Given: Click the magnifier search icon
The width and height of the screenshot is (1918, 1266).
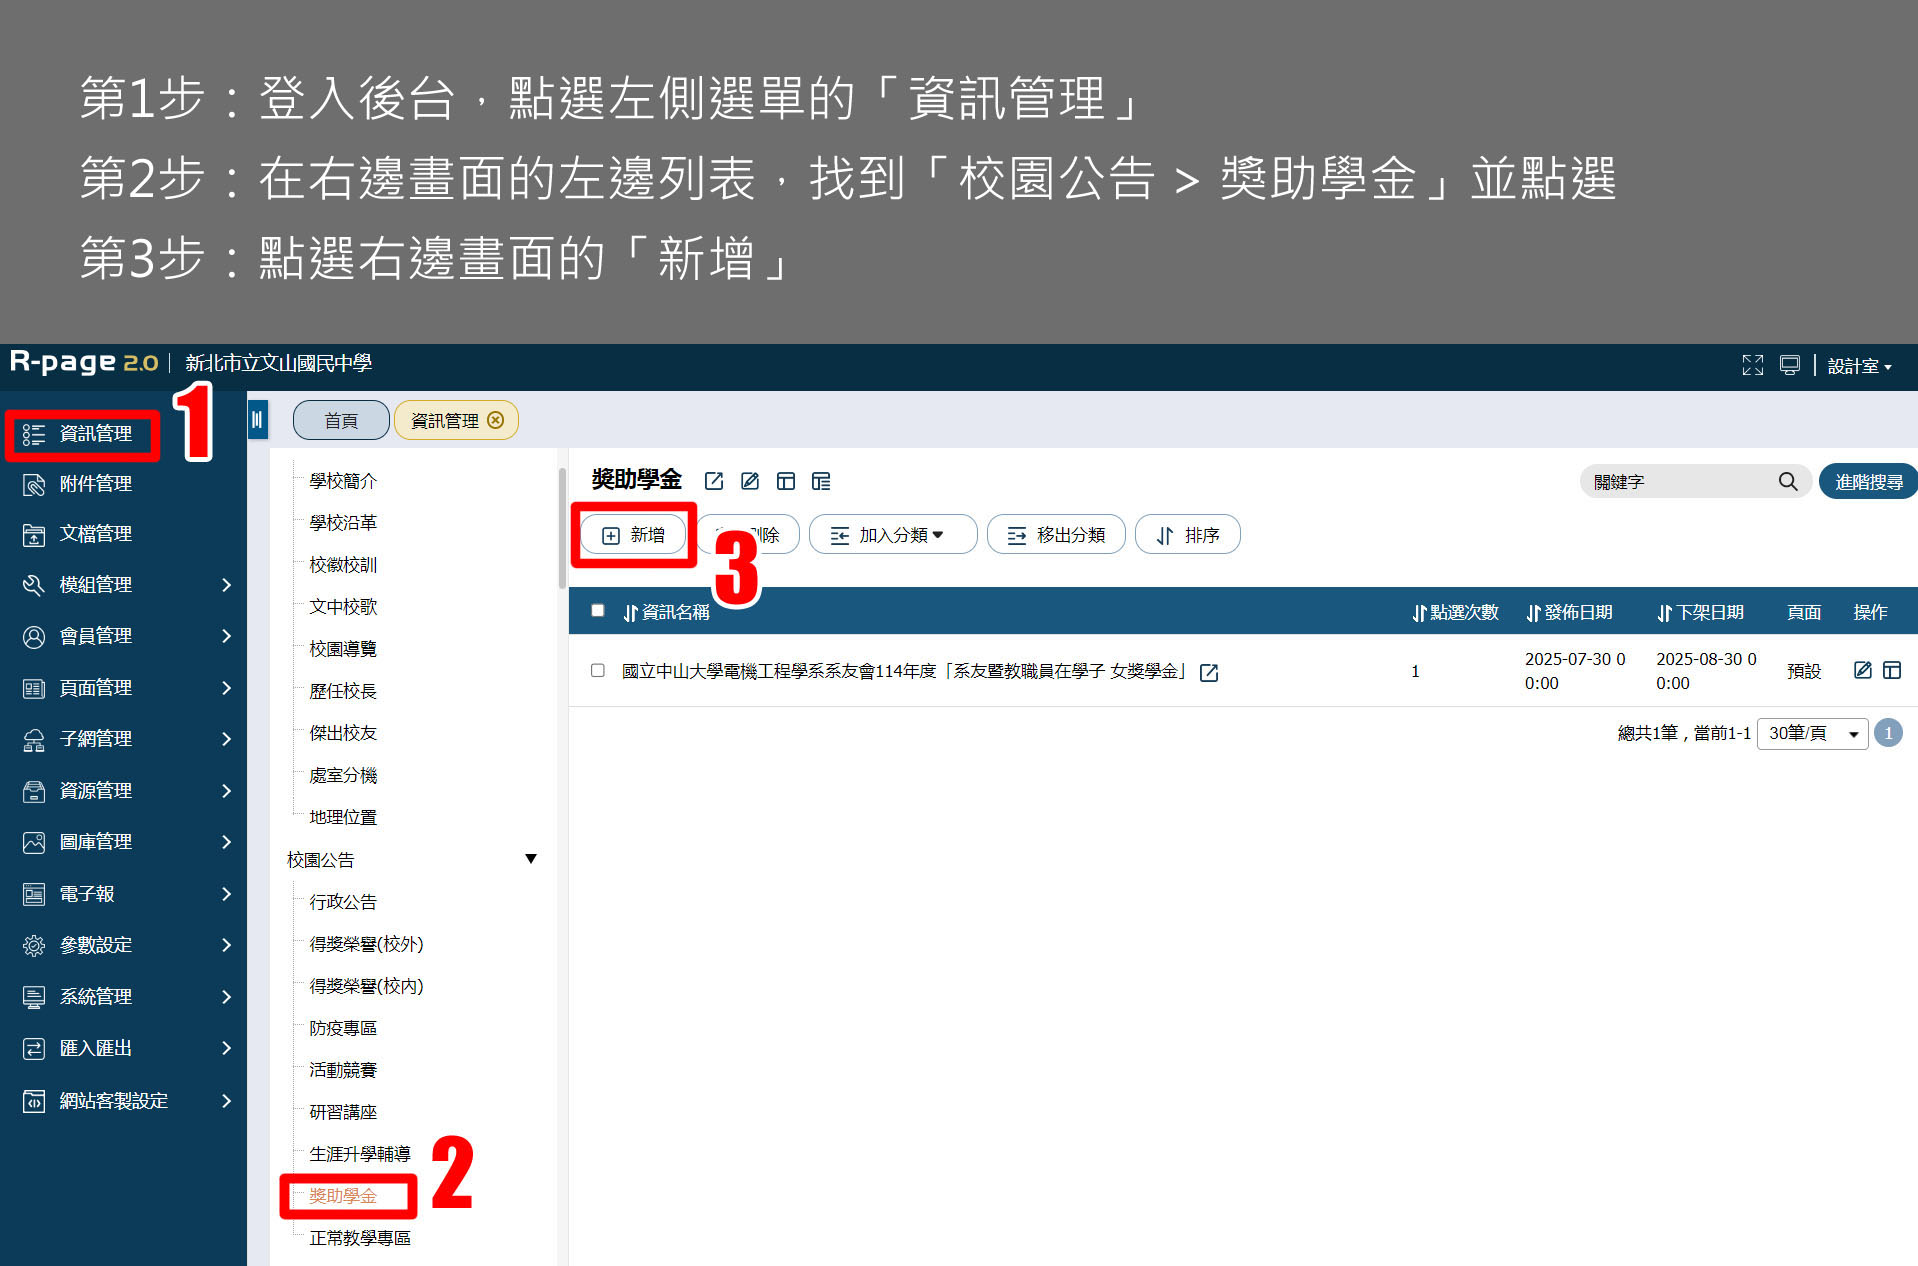Looking at the screenshot, I should [1788, 482].
